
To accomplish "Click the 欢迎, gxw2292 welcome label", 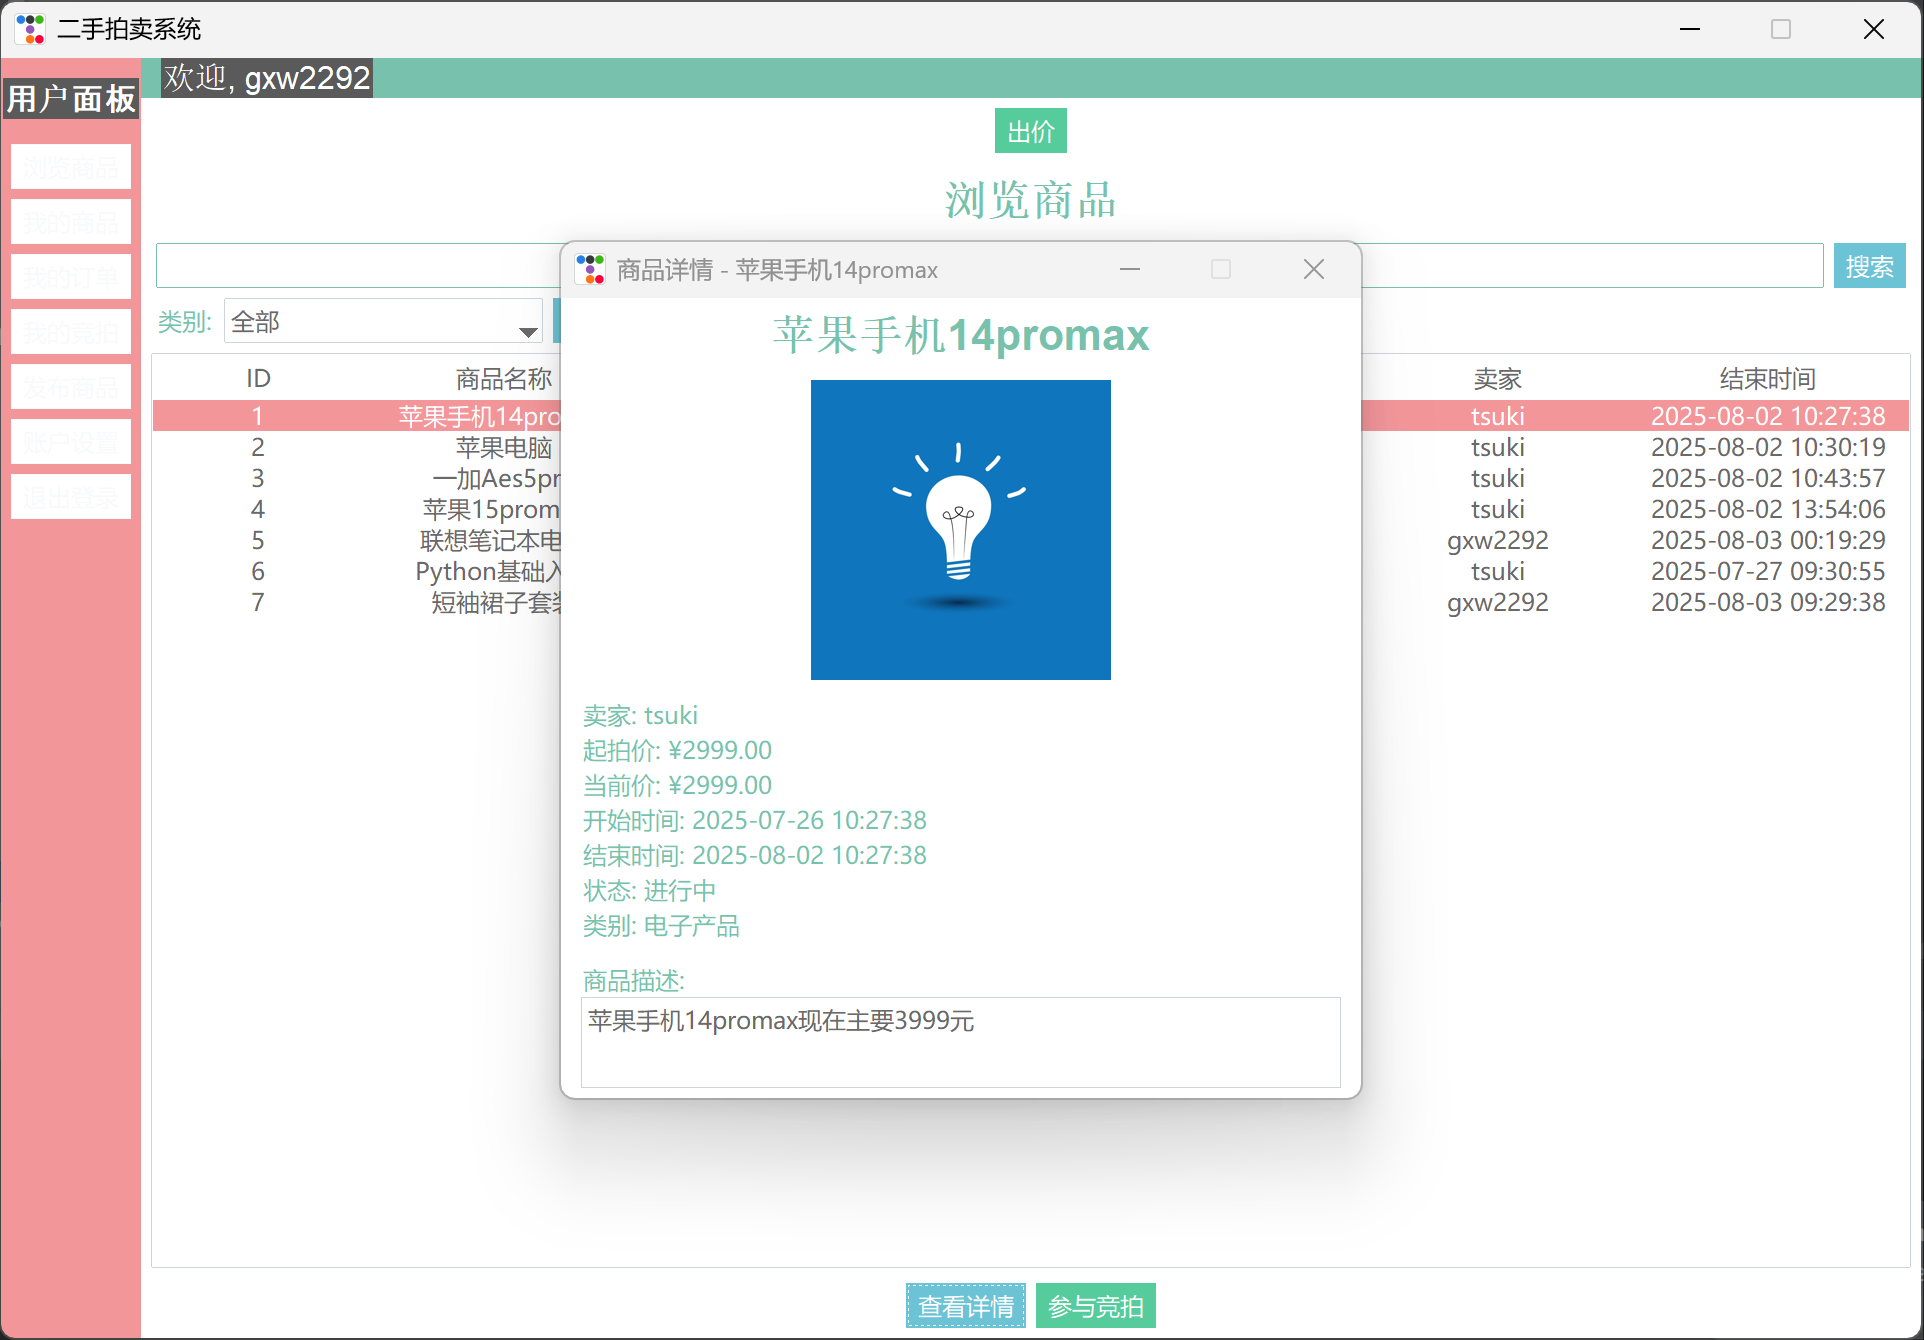I will tap(267, 77).
